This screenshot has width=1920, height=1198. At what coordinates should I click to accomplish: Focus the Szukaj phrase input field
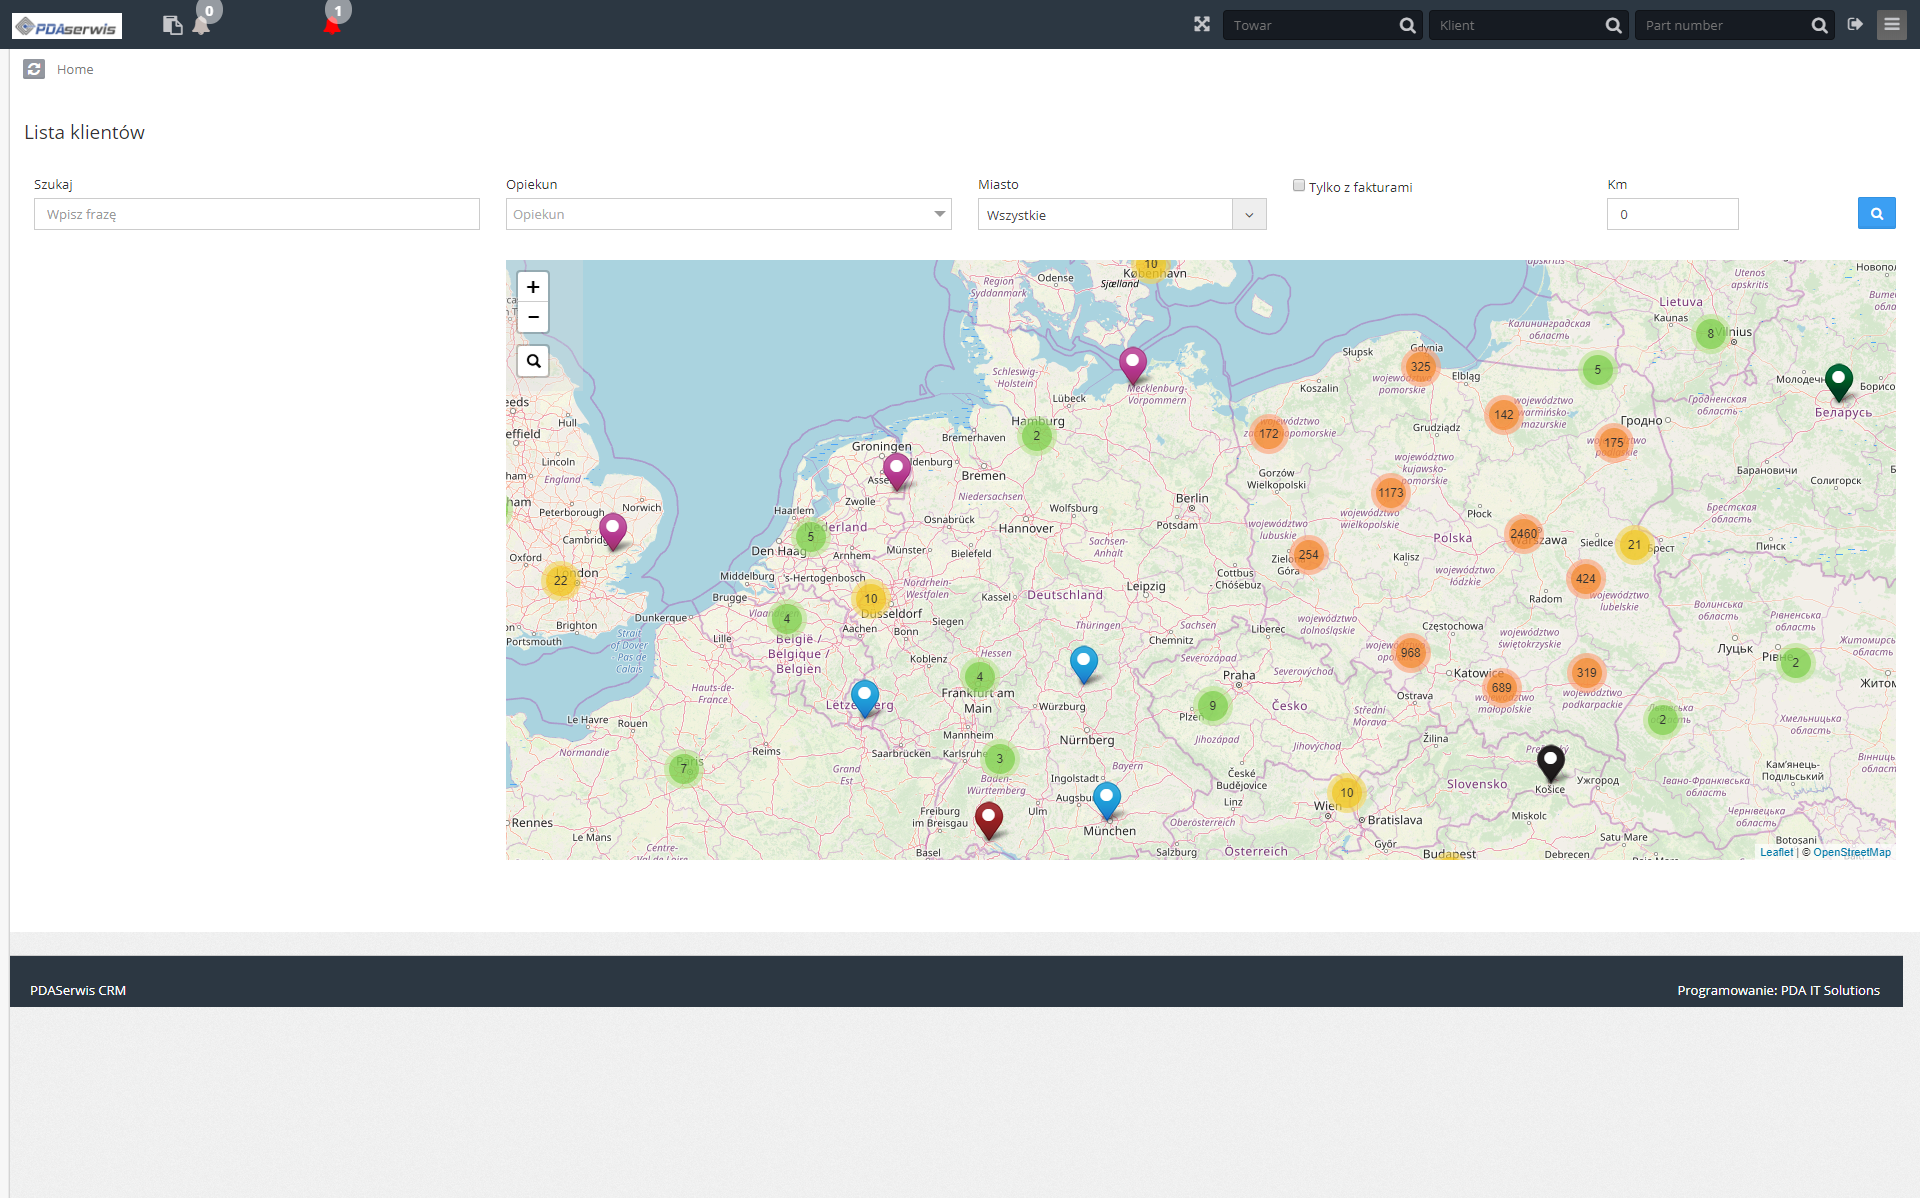point(256,214)
